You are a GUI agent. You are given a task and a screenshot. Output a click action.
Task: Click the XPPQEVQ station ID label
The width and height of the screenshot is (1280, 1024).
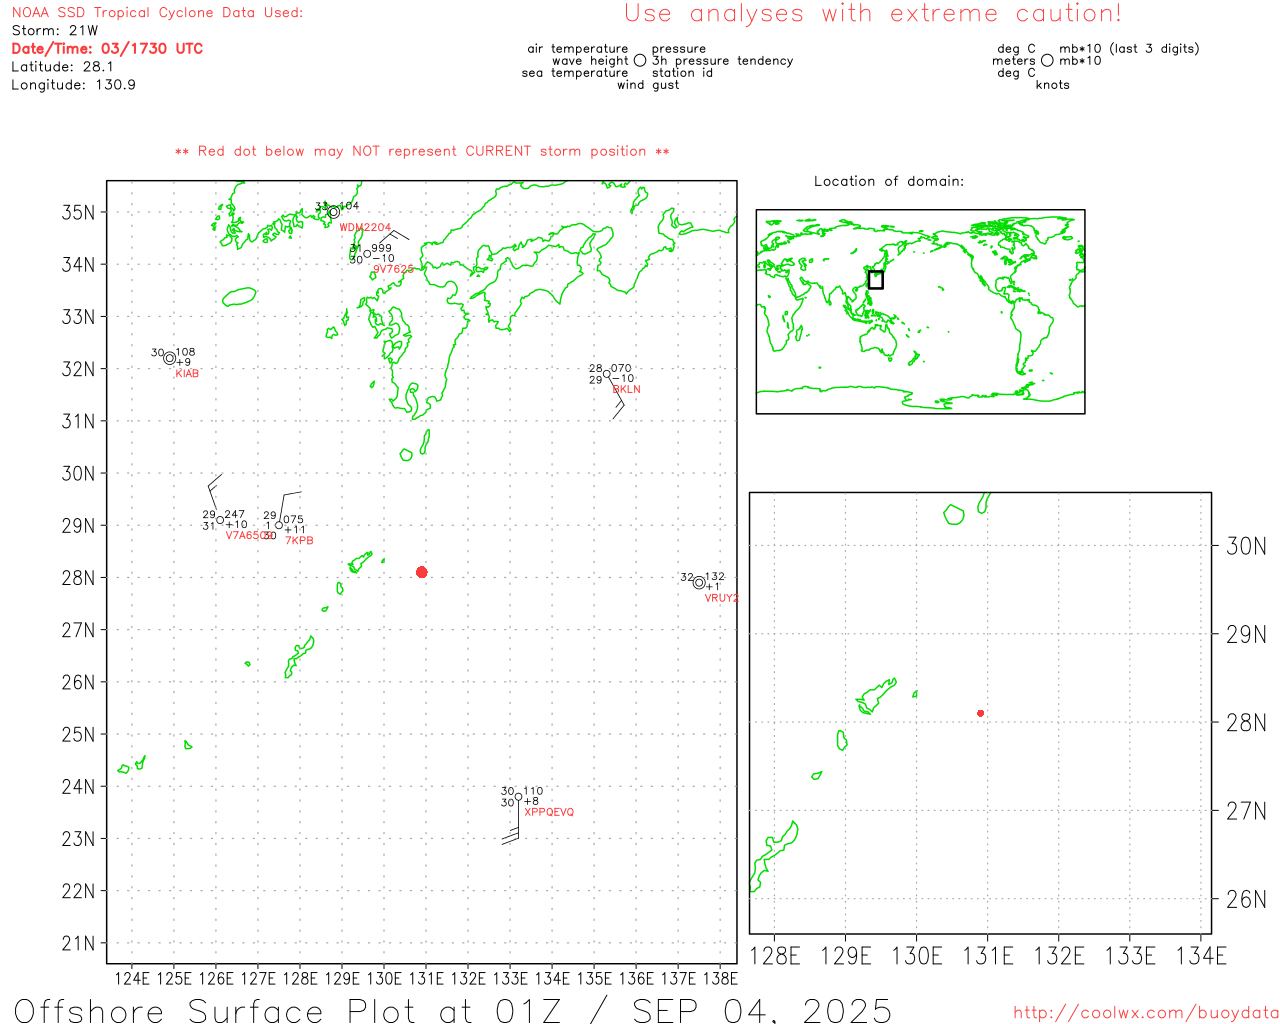coord(549,812)
